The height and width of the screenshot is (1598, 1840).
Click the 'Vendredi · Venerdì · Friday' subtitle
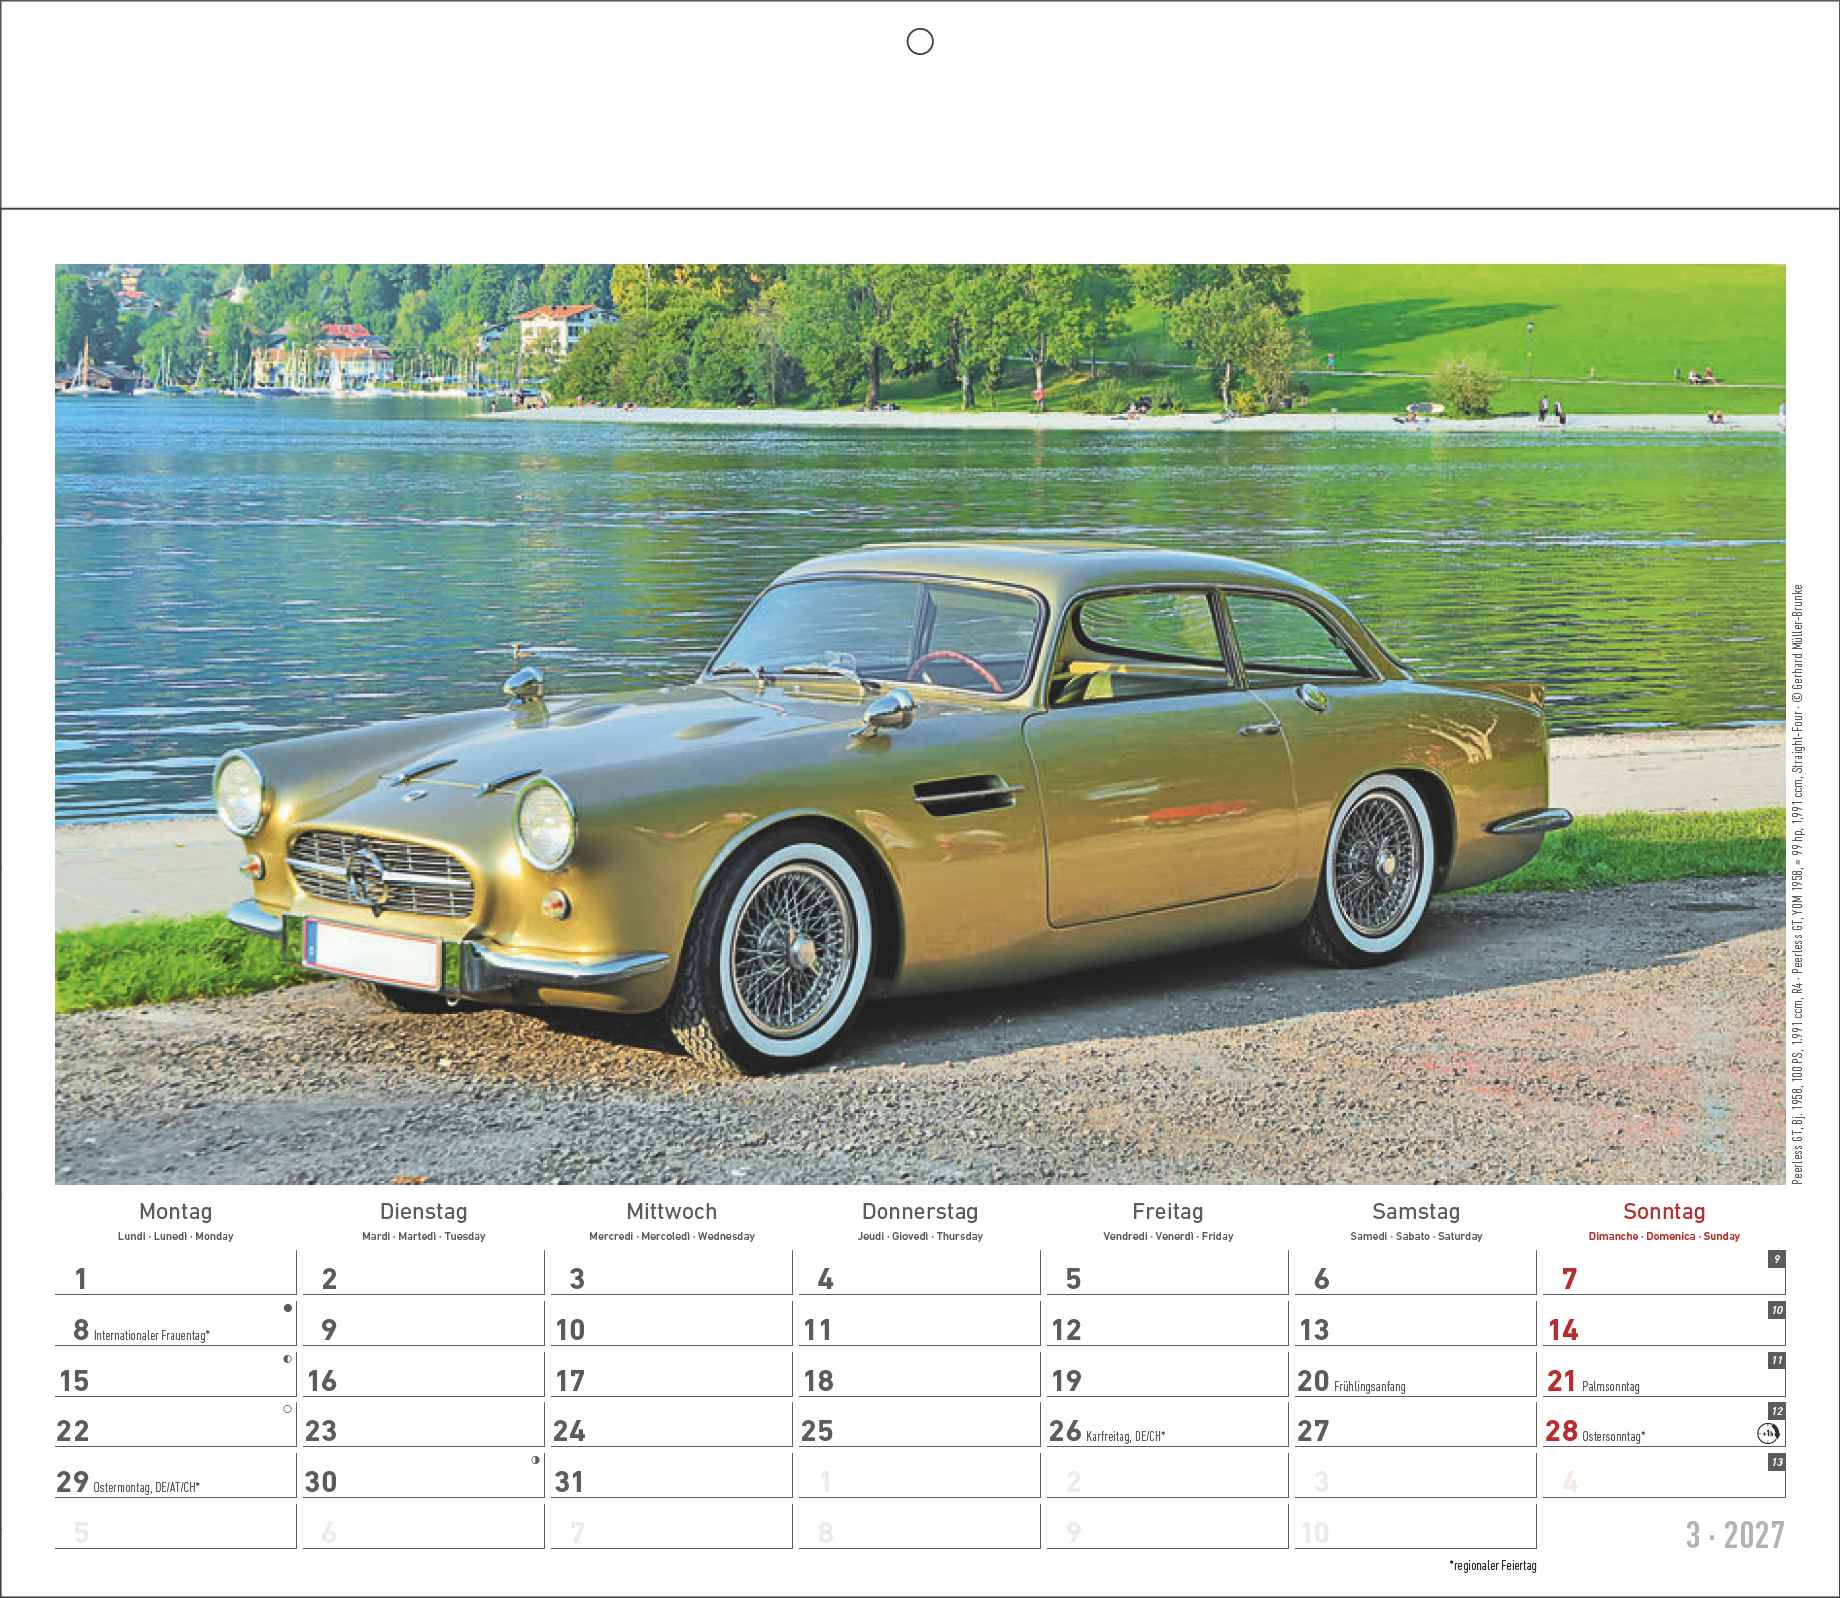tap(1168, 1236)
